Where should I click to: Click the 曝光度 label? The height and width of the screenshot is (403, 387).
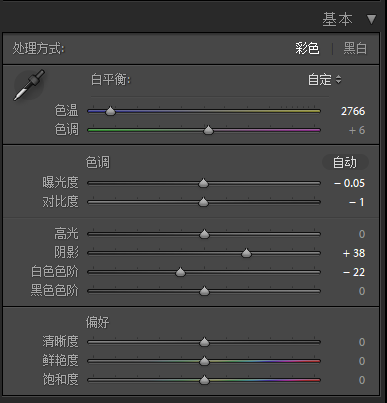tap(60, 182)
